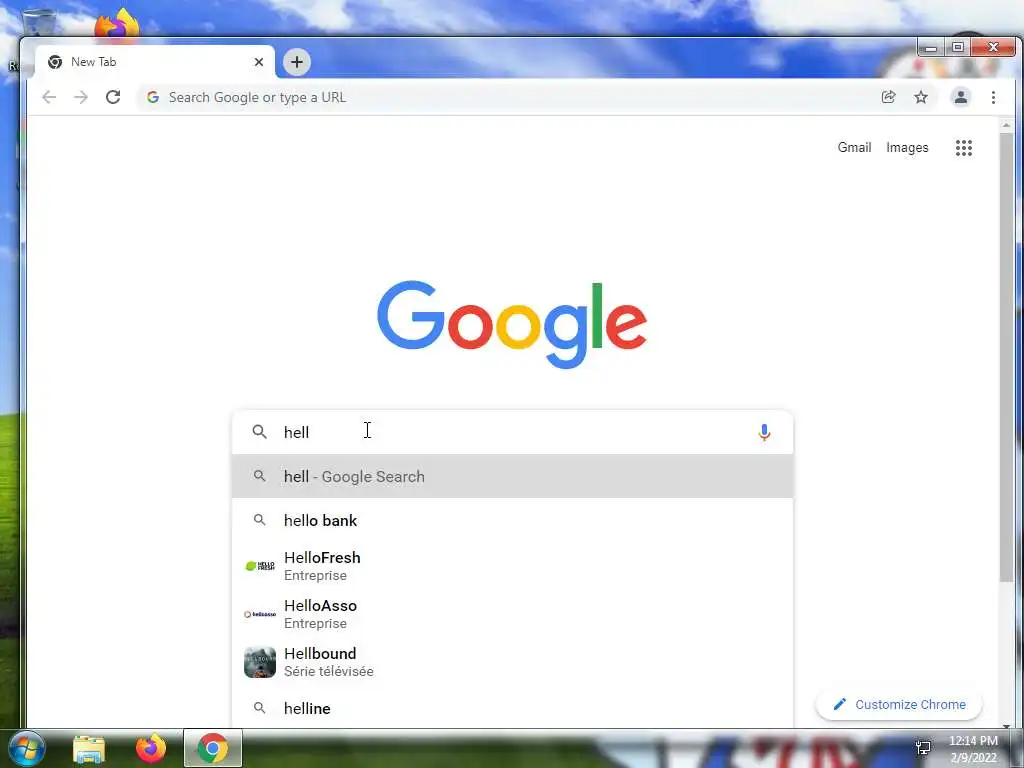Open Chrome's three-dot menu
The width and height of the screenshot is (1024, 768).
993,97
